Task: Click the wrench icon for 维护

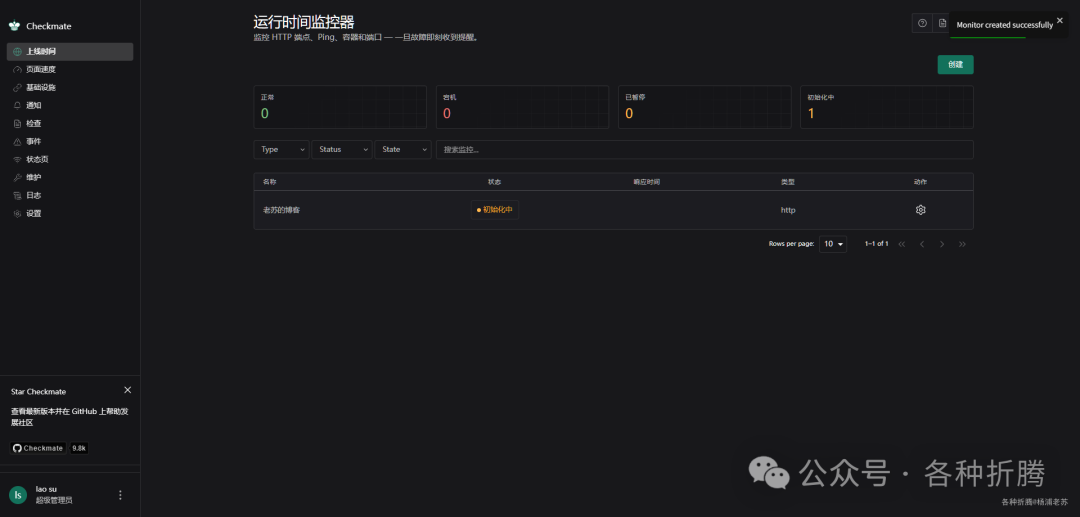Action: [x=17, y=177]
